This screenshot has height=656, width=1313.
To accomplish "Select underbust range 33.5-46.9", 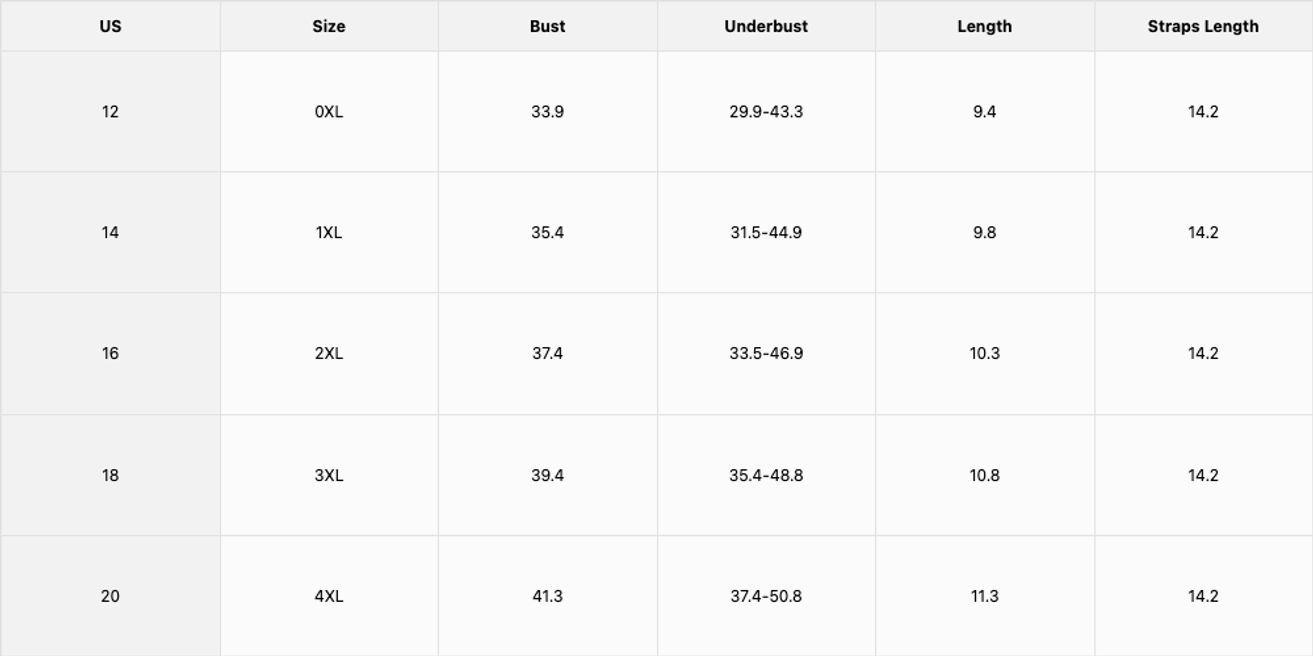I will 766,354.
